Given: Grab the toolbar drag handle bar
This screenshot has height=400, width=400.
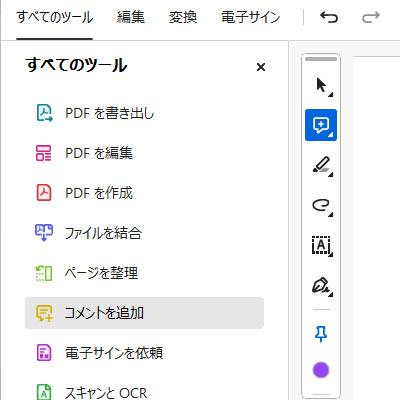Looking at the screenshot, I should pyautogui.click(x=321, y=59).
